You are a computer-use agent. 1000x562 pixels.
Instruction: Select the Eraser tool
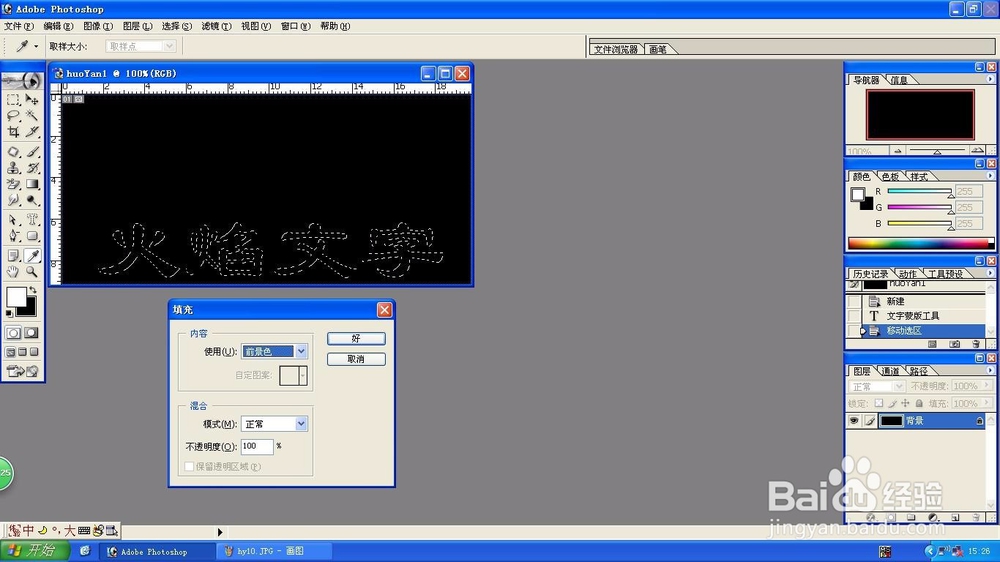[x=13, y=184]
